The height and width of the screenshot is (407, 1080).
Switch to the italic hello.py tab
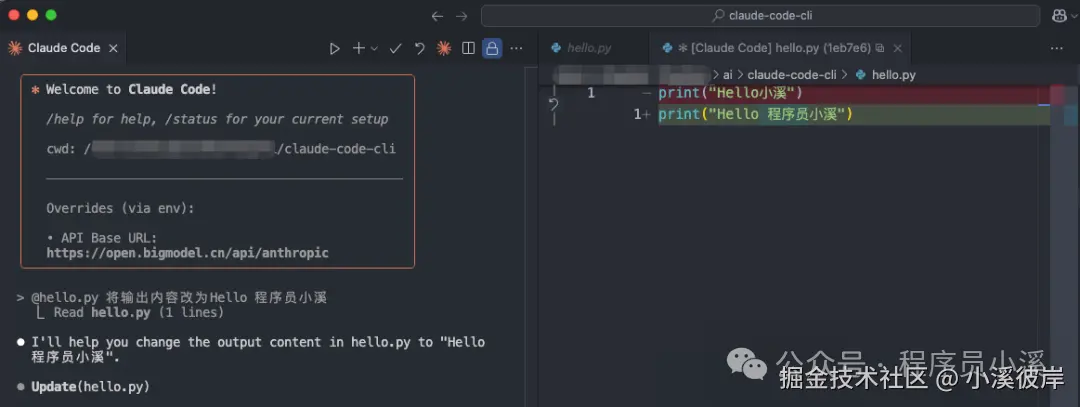(589, 48)
